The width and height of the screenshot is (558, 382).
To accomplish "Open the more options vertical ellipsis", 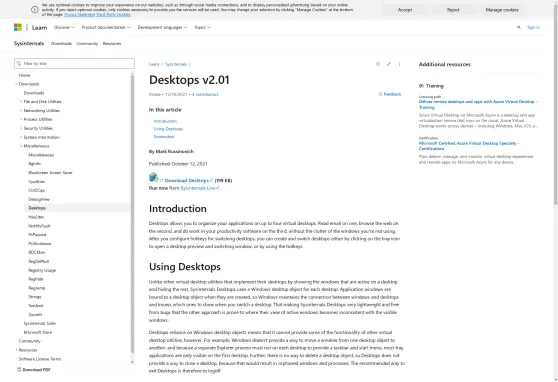I will (x=399, y=64).
